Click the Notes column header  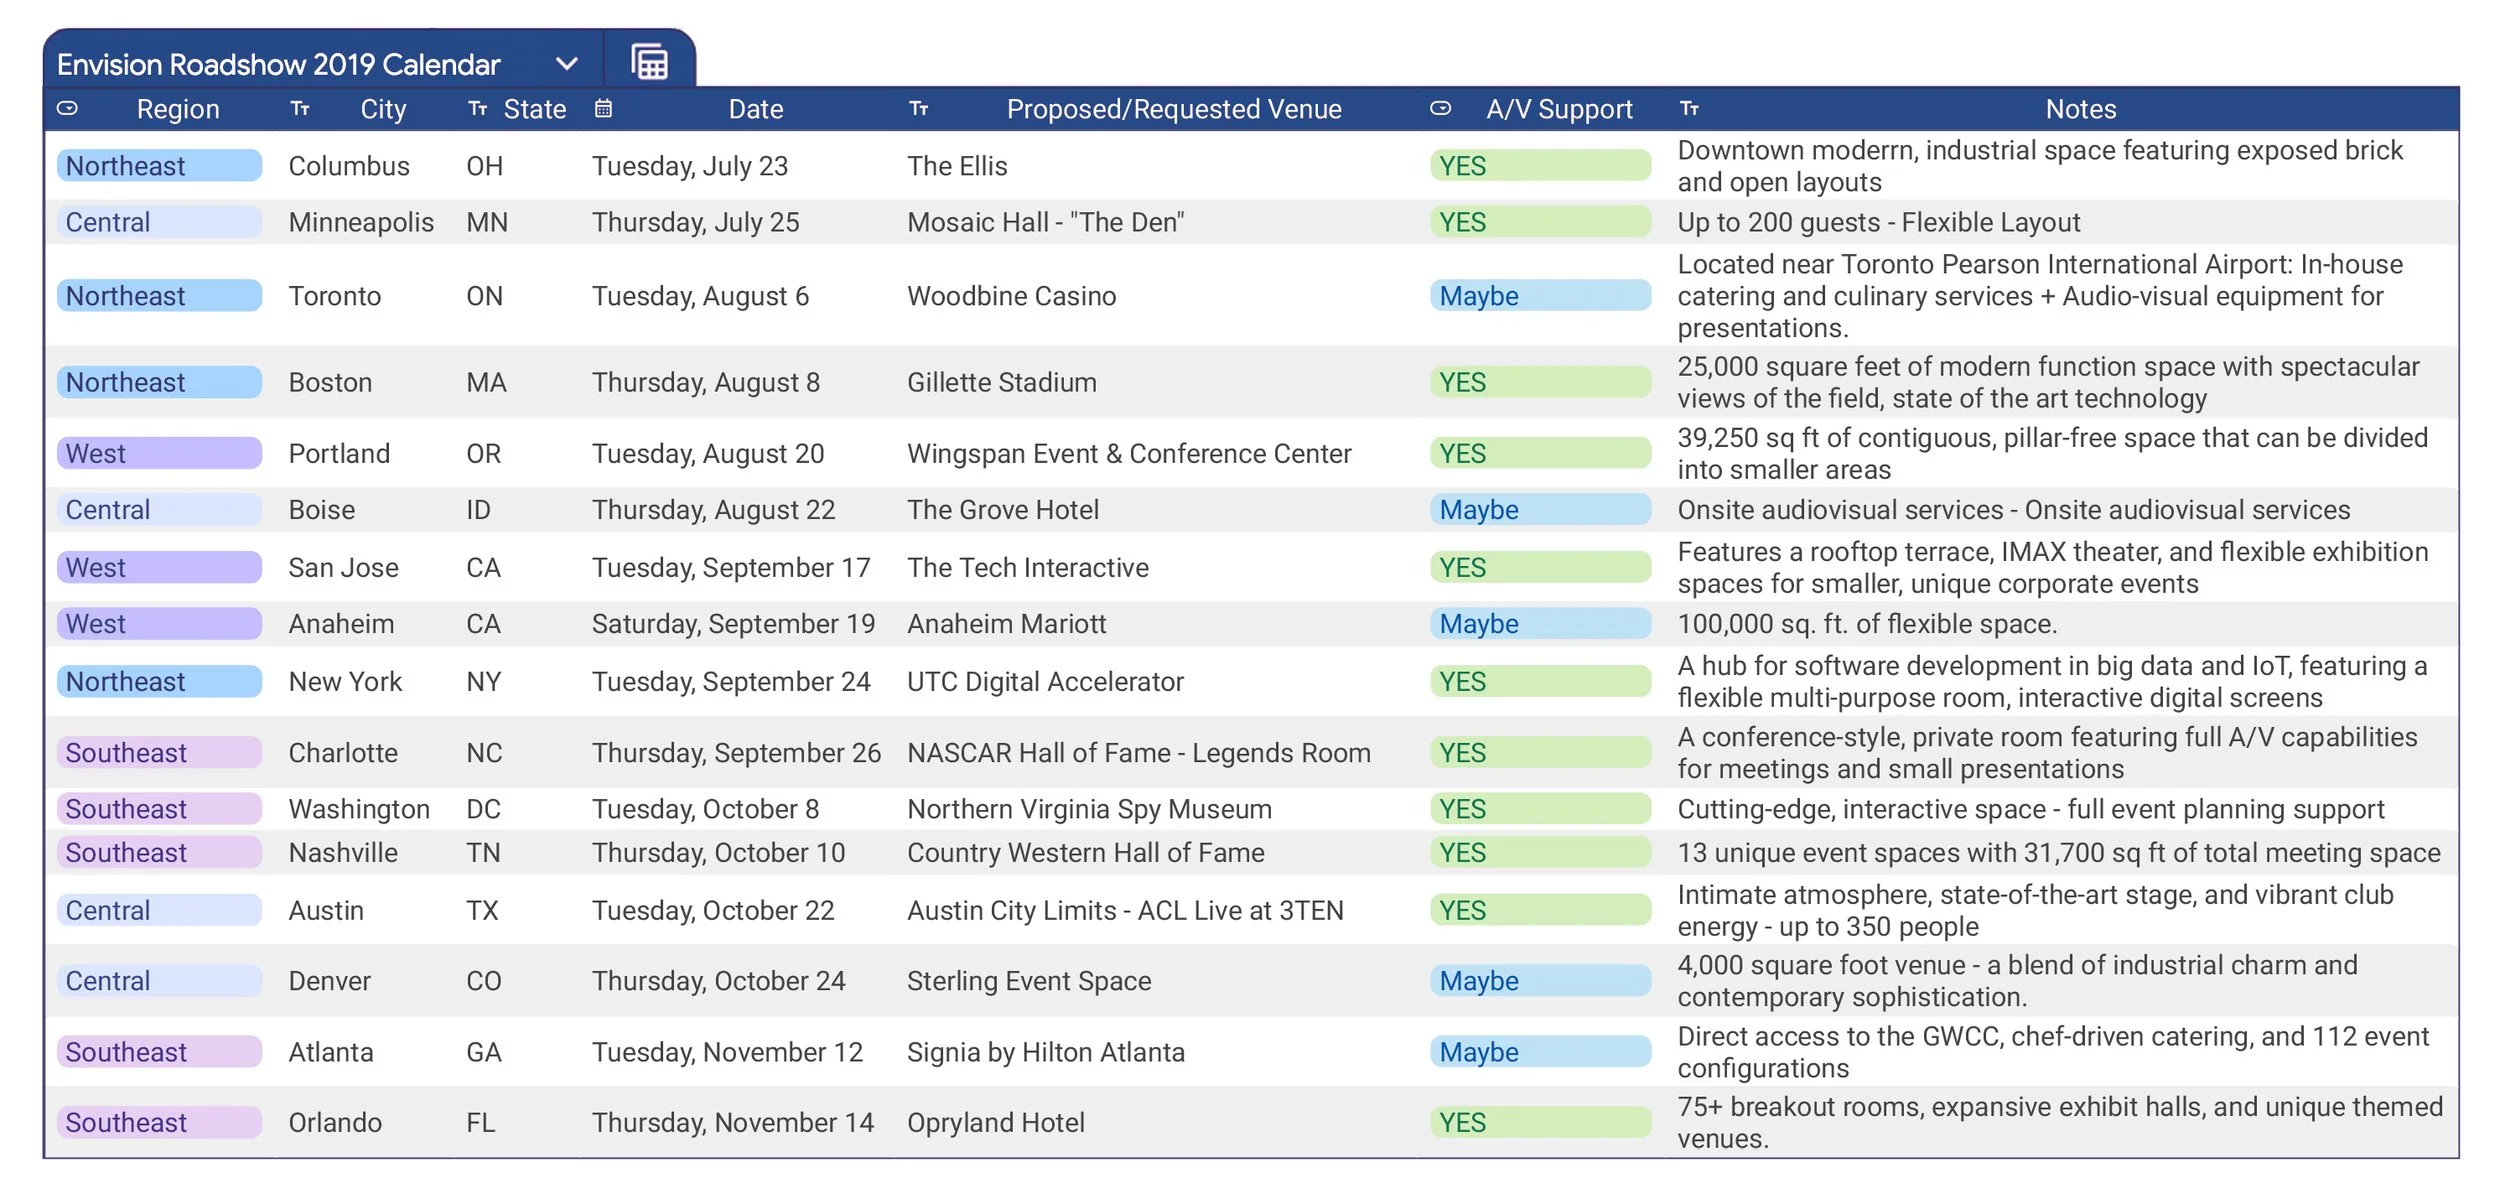click(x=2079, y=110)
